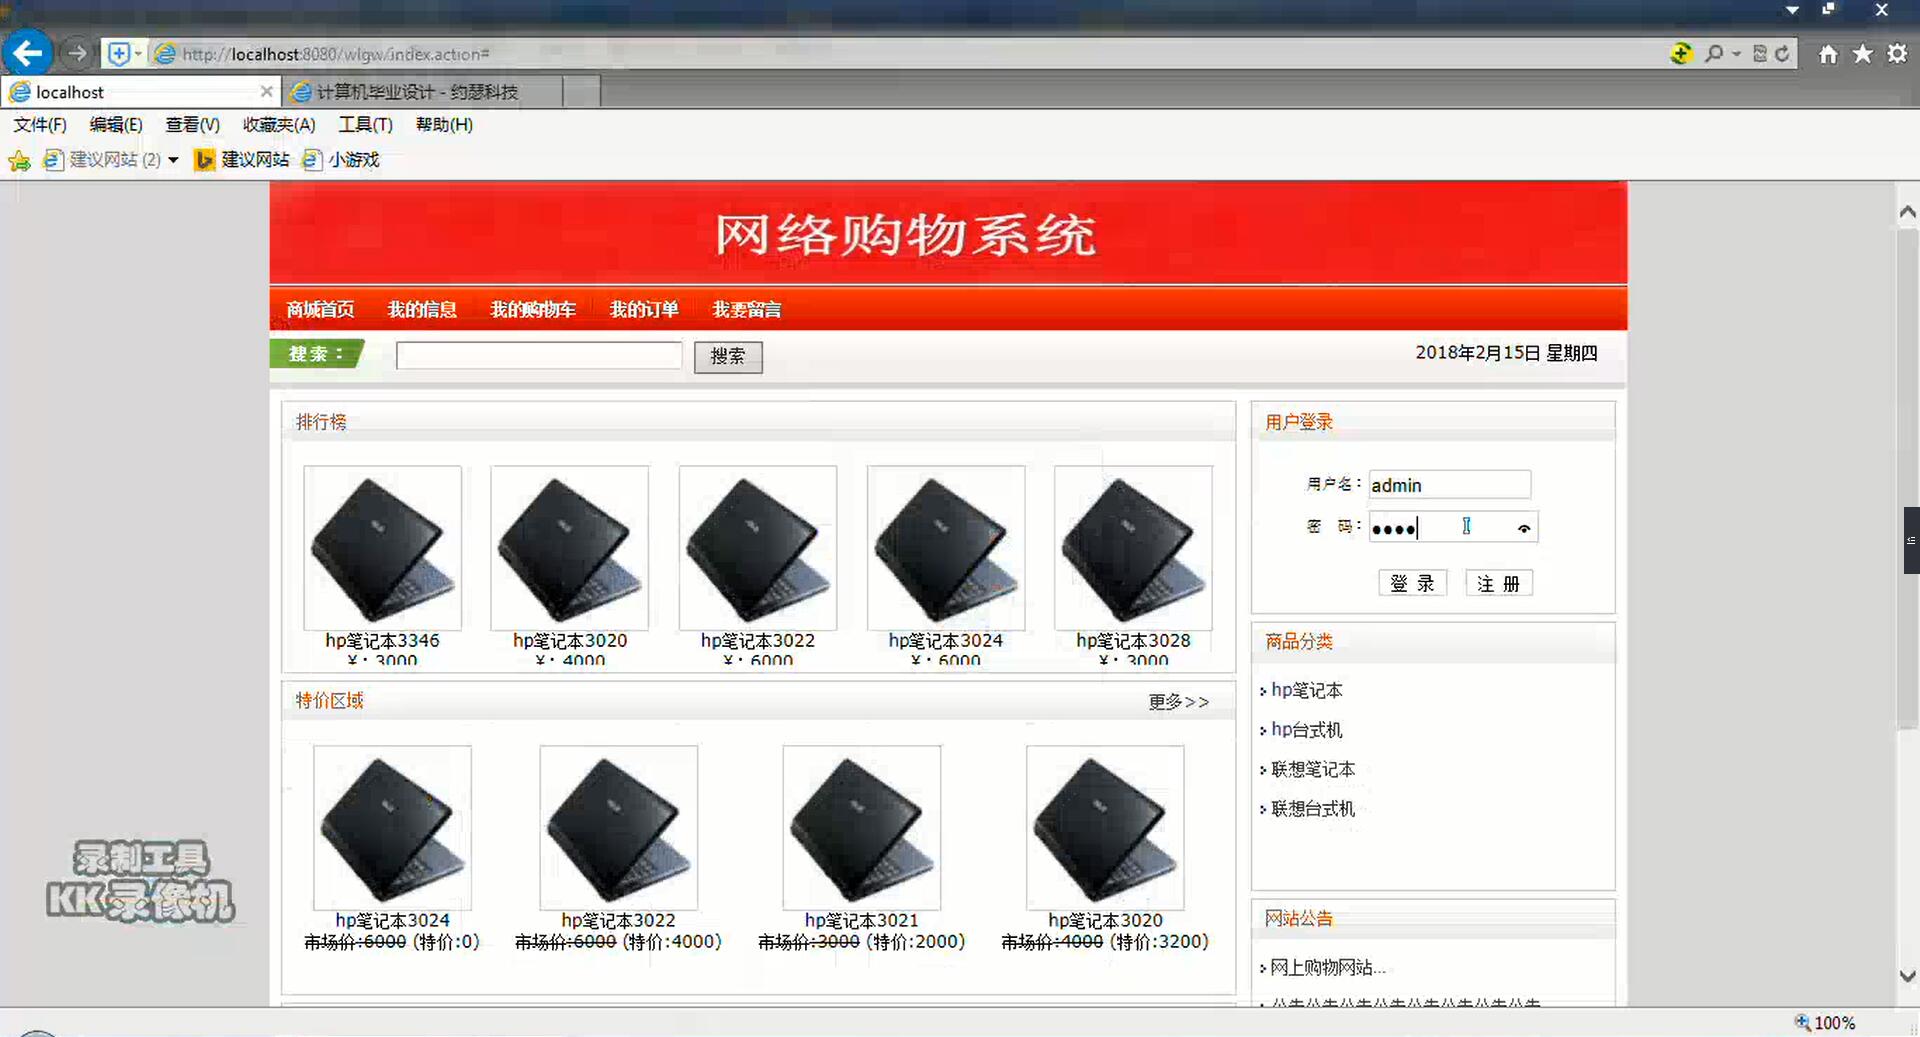The height and width of the screenshot is (1037, 1920).
Task: Open 我的购物车 navigation item
Action: tap(532, 309)
